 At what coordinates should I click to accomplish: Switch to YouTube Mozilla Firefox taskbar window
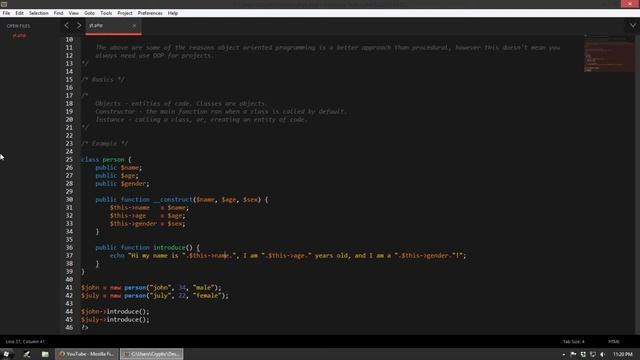87,354
